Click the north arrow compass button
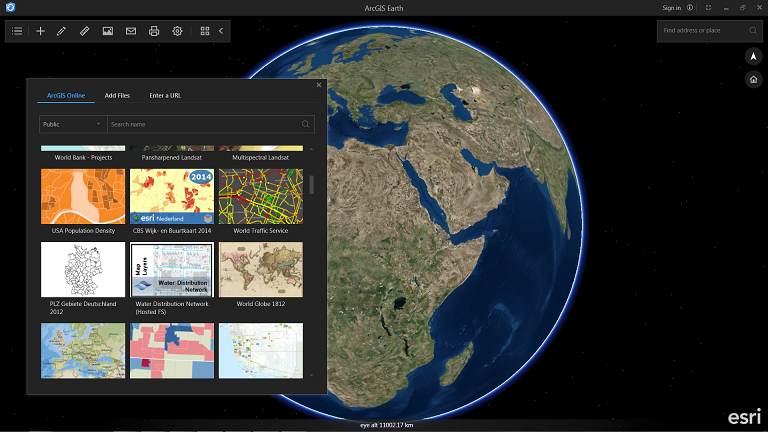 pyautogui.click(x=753, y=56)
